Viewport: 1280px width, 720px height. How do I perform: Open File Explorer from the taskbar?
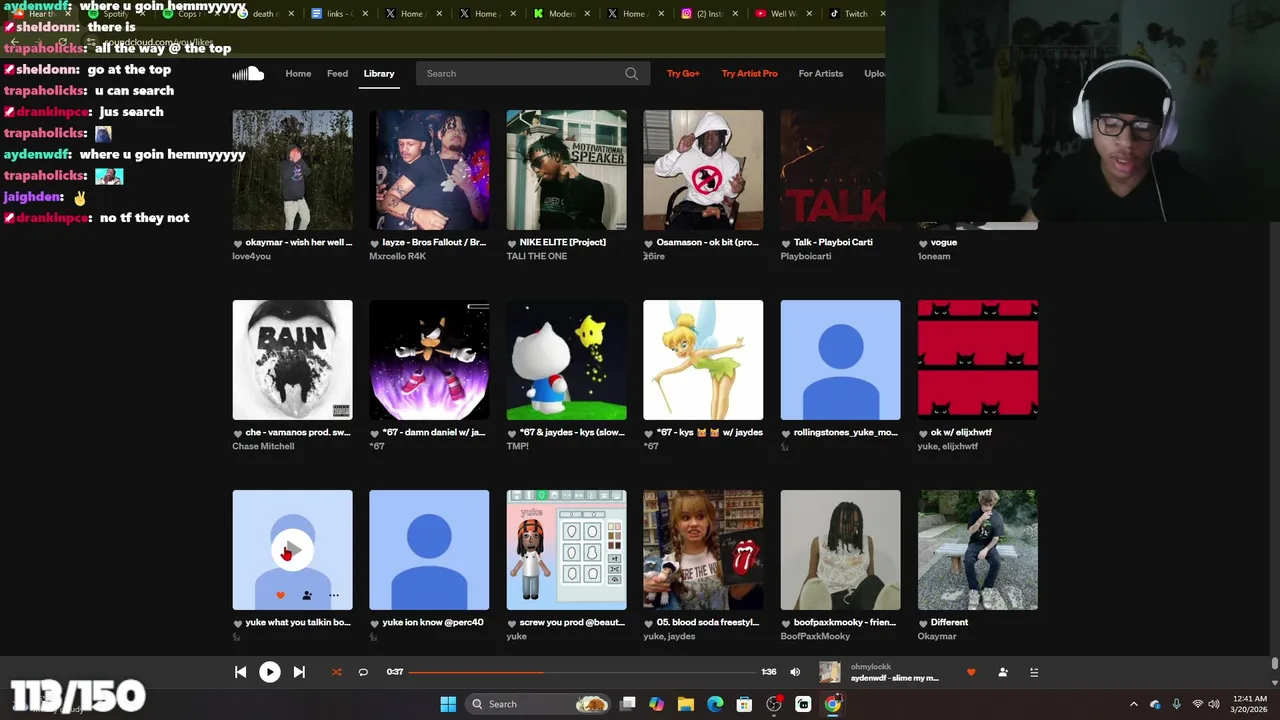685,704
